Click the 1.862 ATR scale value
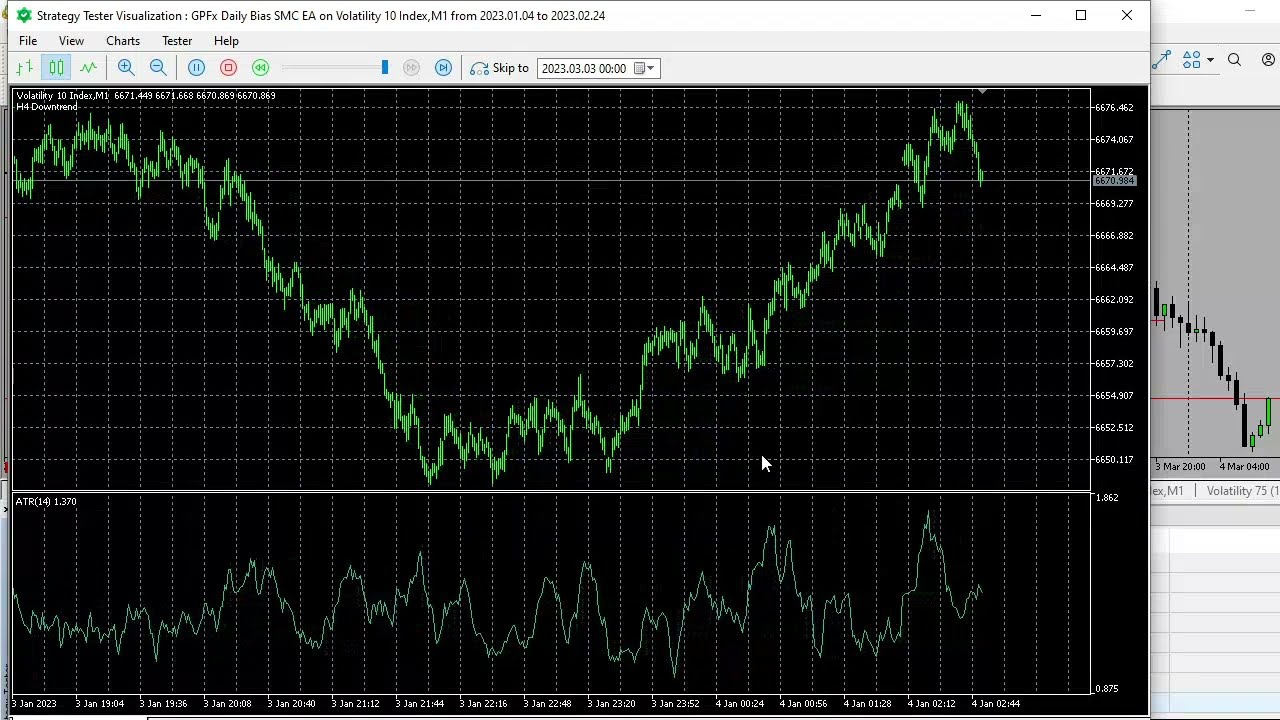The width and height of the screenshot is (1280, 720). point(1106,497)
